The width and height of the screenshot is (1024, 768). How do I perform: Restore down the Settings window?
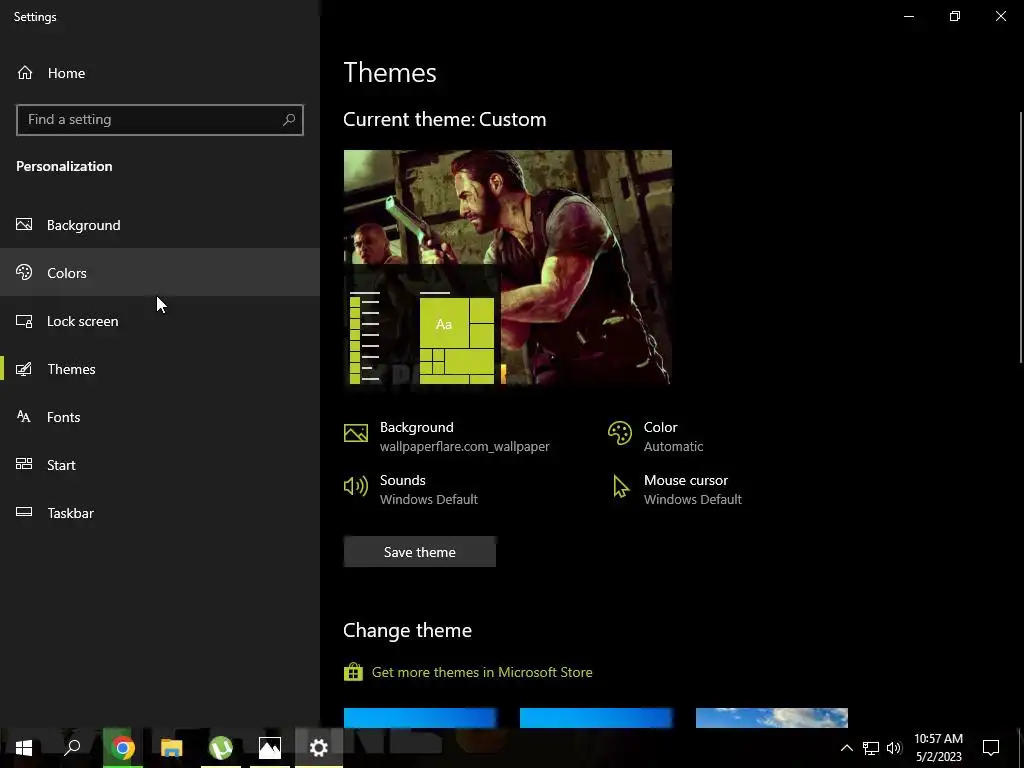pyautogui.click(x=955, y=16)
